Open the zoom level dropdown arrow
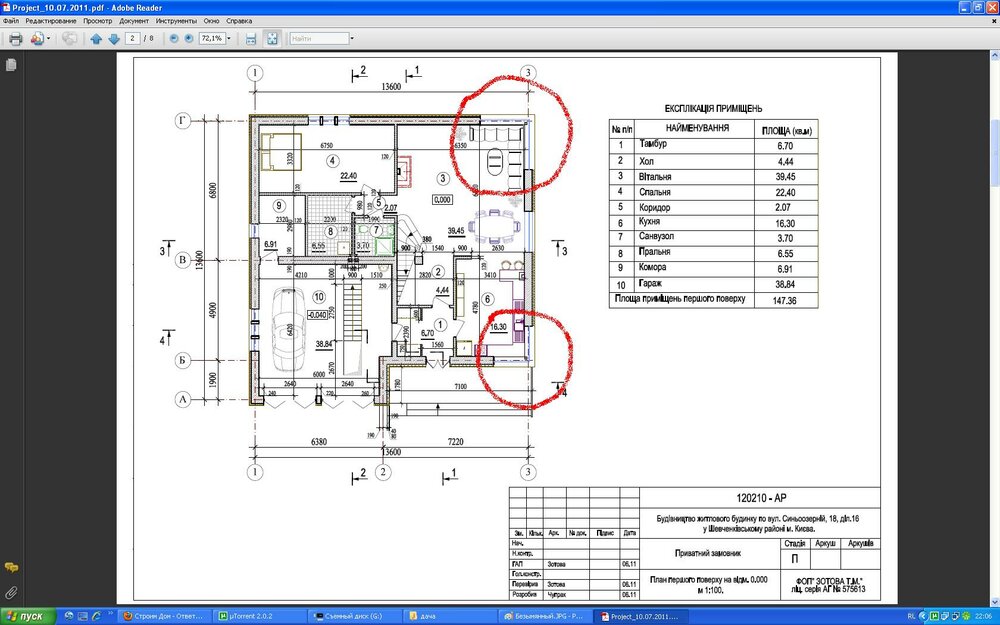Image resolution: width=1000 pixels, height=625 pixels. tap(229, 38)
